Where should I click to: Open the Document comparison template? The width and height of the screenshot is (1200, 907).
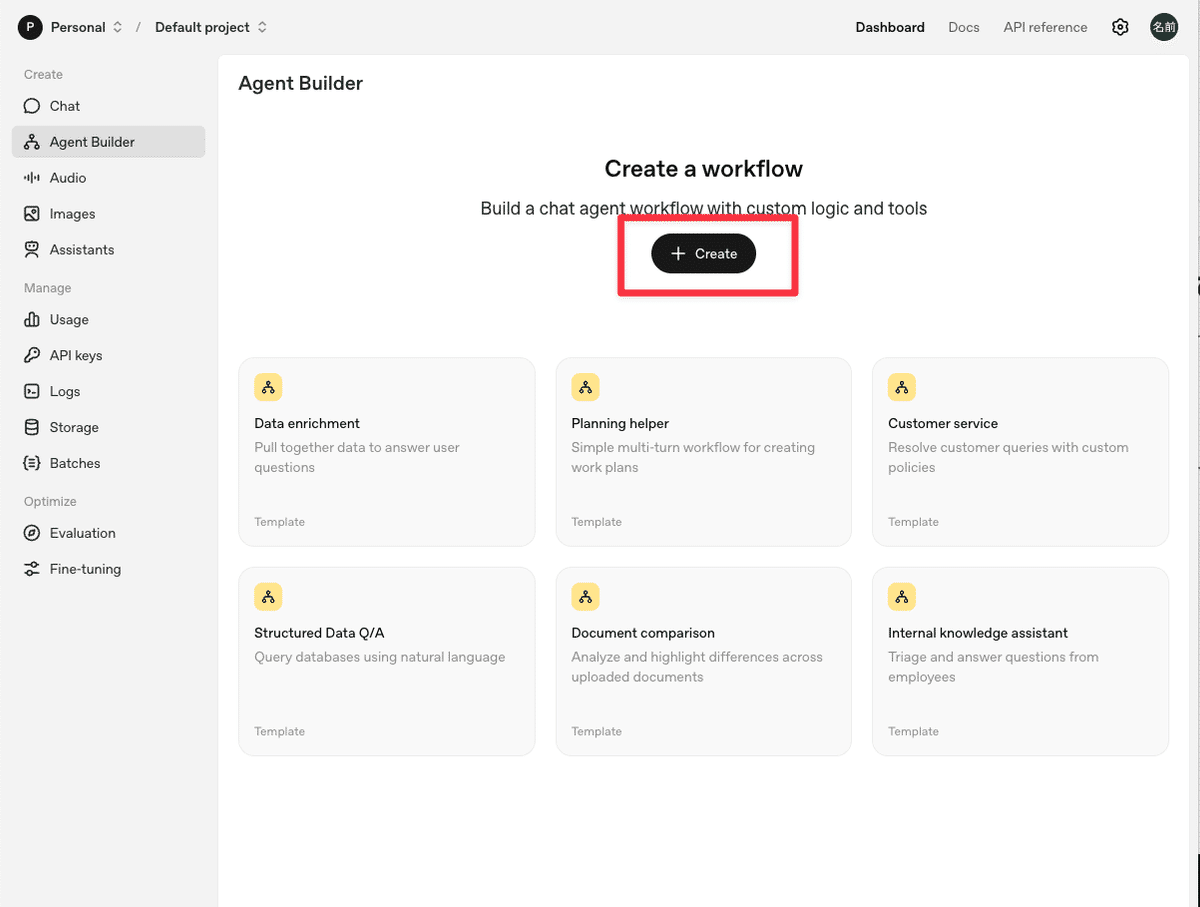(703, 661)
